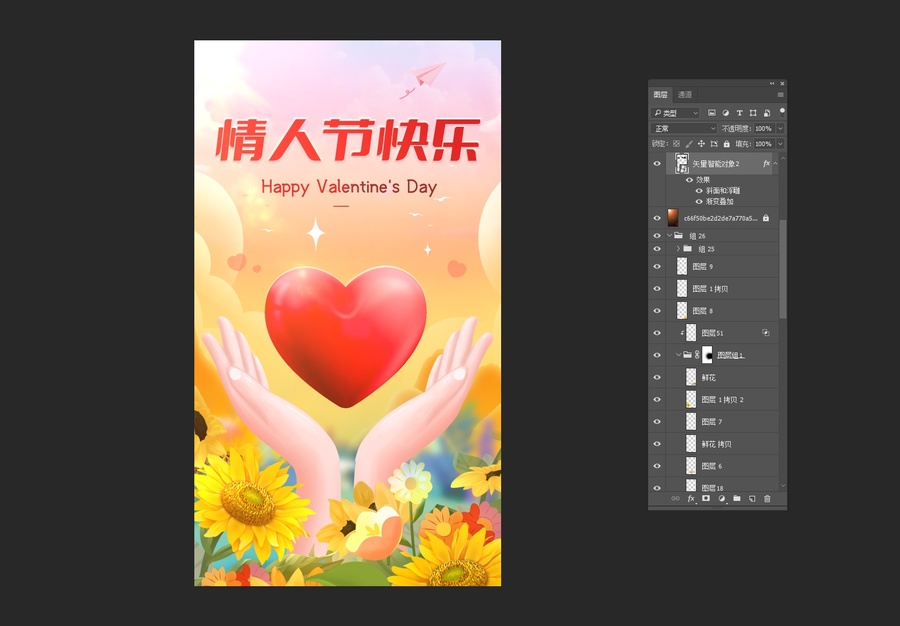Filter layers by pixel layer icon
This screenshot has width=900, height=626.
712,113
